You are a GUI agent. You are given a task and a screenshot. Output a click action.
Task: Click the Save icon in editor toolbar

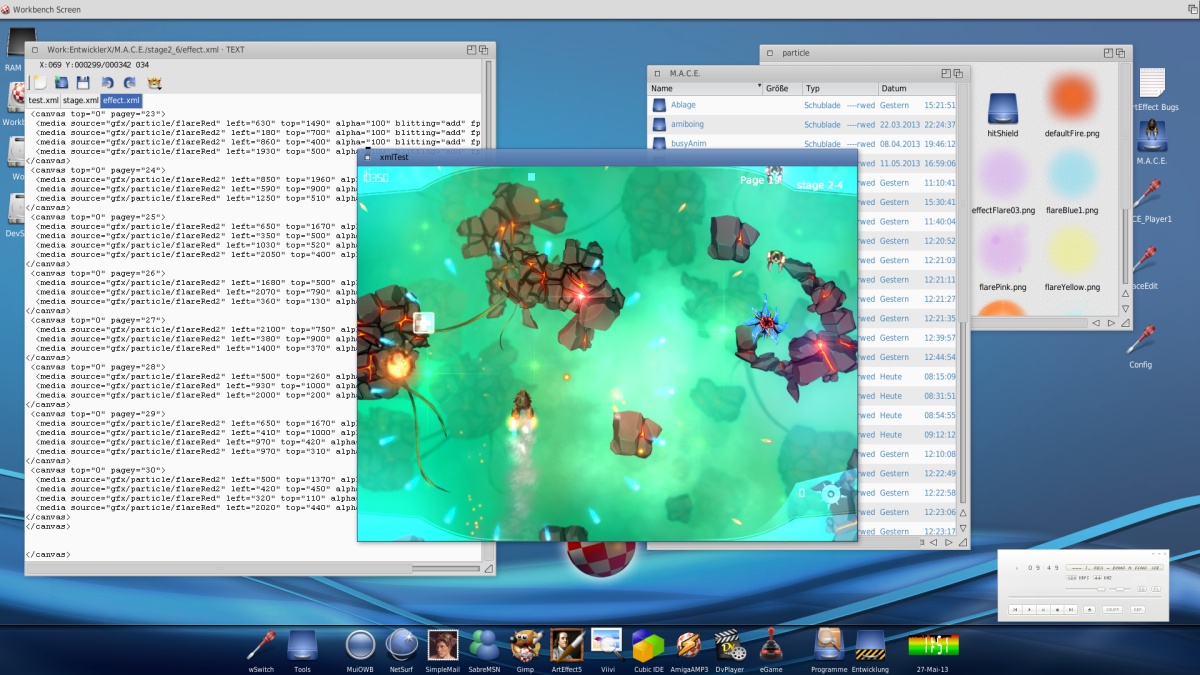coord(83,83)
